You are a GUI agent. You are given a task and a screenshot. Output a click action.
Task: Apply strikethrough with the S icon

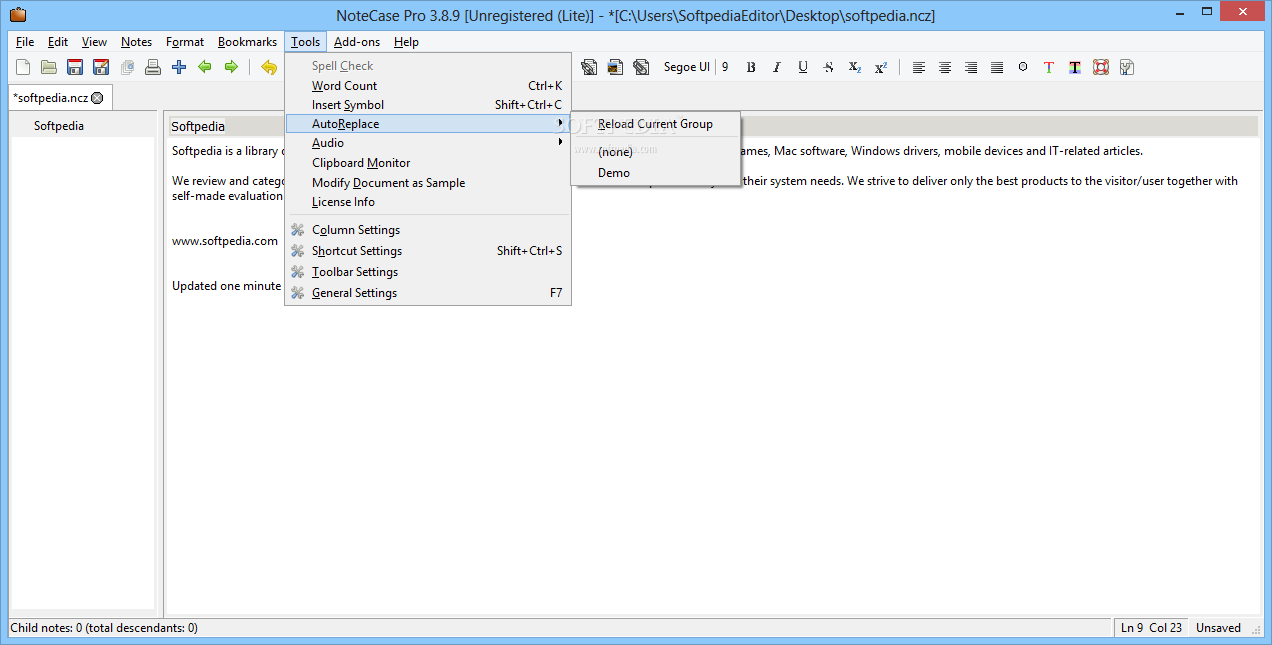tap(829, 67)
